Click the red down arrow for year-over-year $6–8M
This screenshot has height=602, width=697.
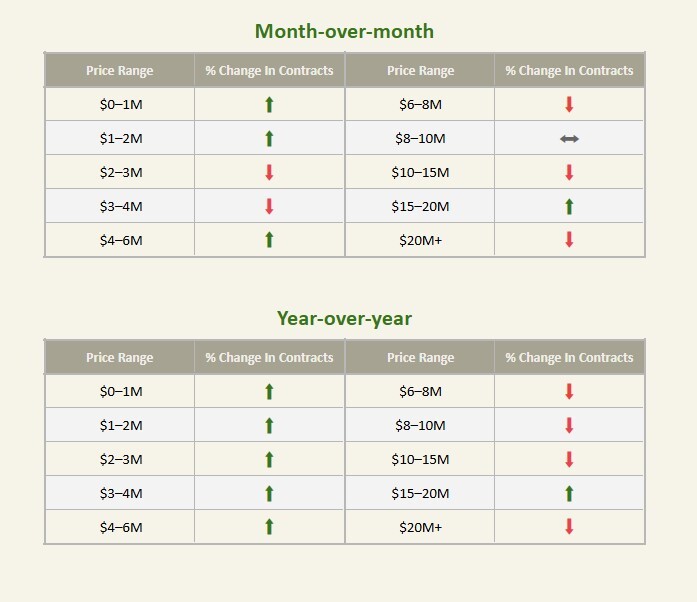(x=569, y=391)
